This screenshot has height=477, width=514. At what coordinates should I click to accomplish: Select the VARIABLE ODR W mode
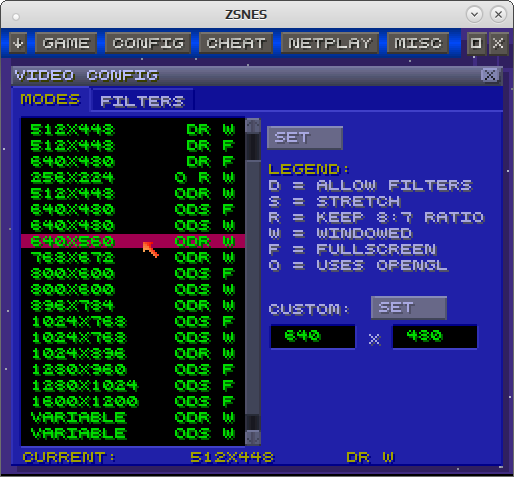[133, 417]
